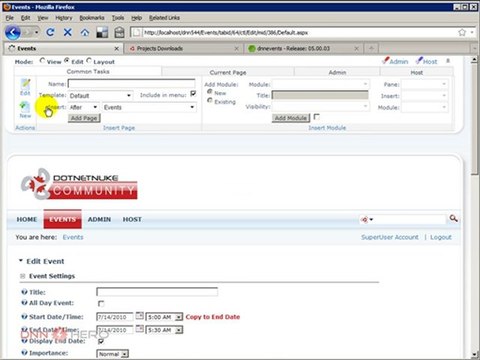The image size is (480, 360).
Task: Open the Insert After dropdown
Action: pos(83,107)
